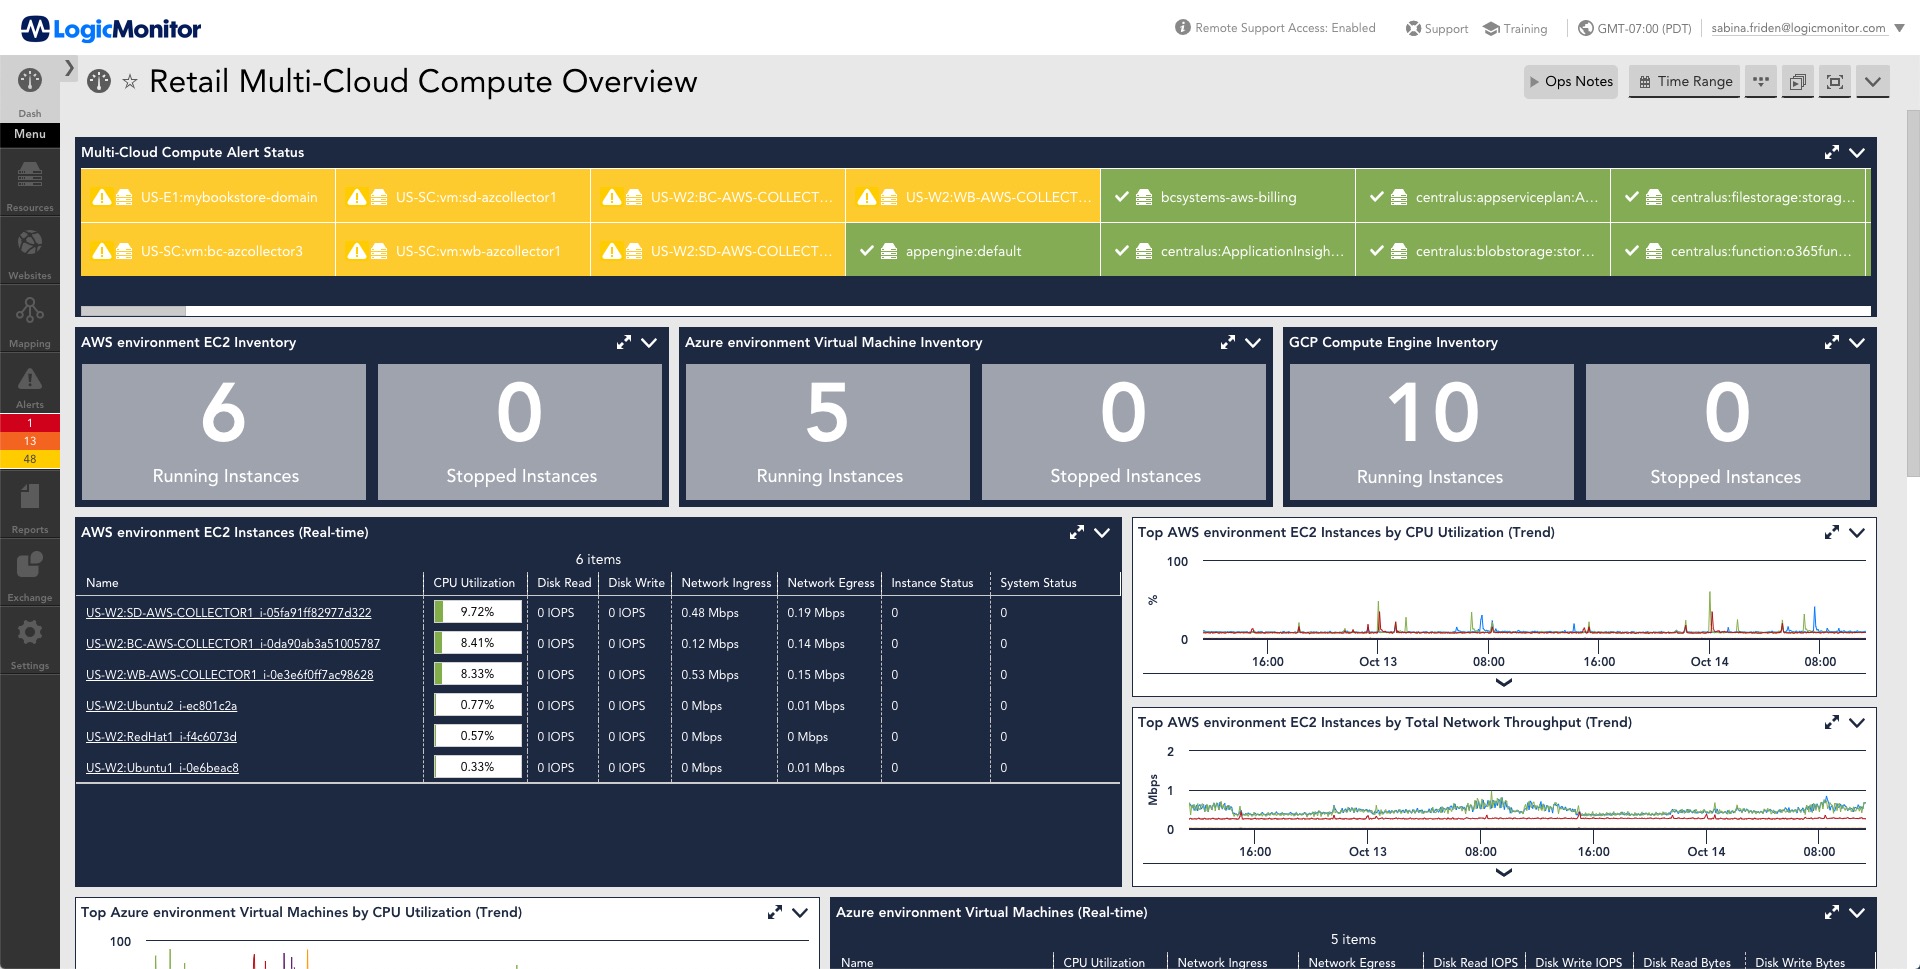This screenshot has height=969, width=1920.
Task: Click the red alert count in the sidebar
Action: click(x=29, y=422)
